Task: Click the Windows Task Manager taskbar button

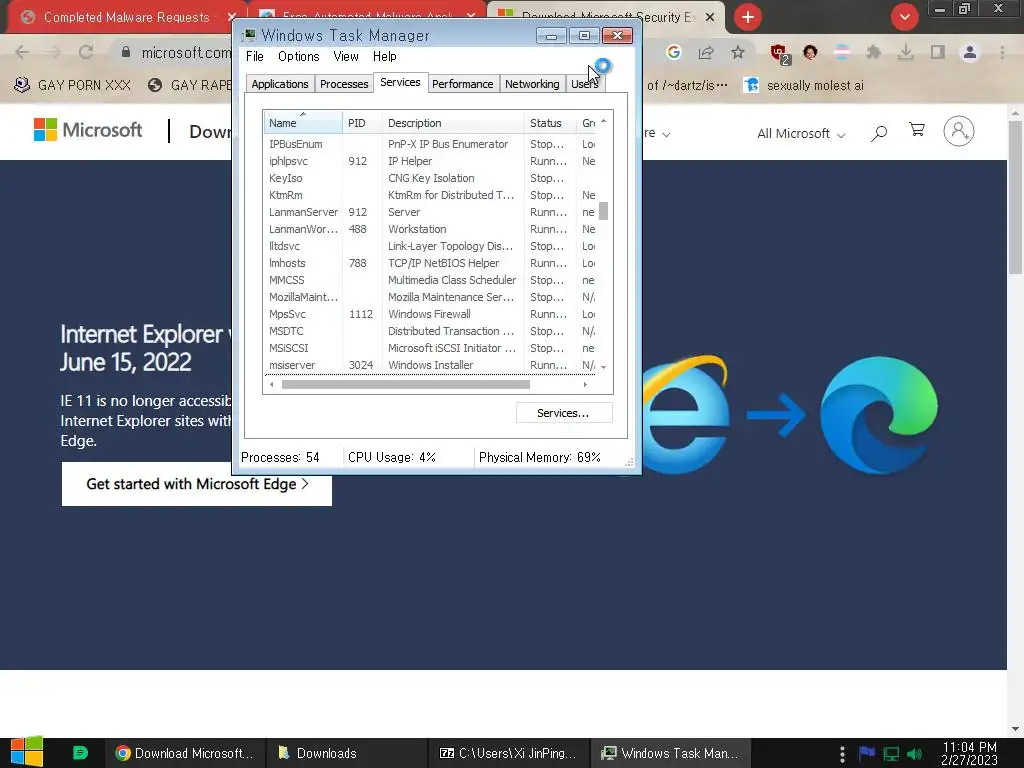Action: (x=671, y=753)
